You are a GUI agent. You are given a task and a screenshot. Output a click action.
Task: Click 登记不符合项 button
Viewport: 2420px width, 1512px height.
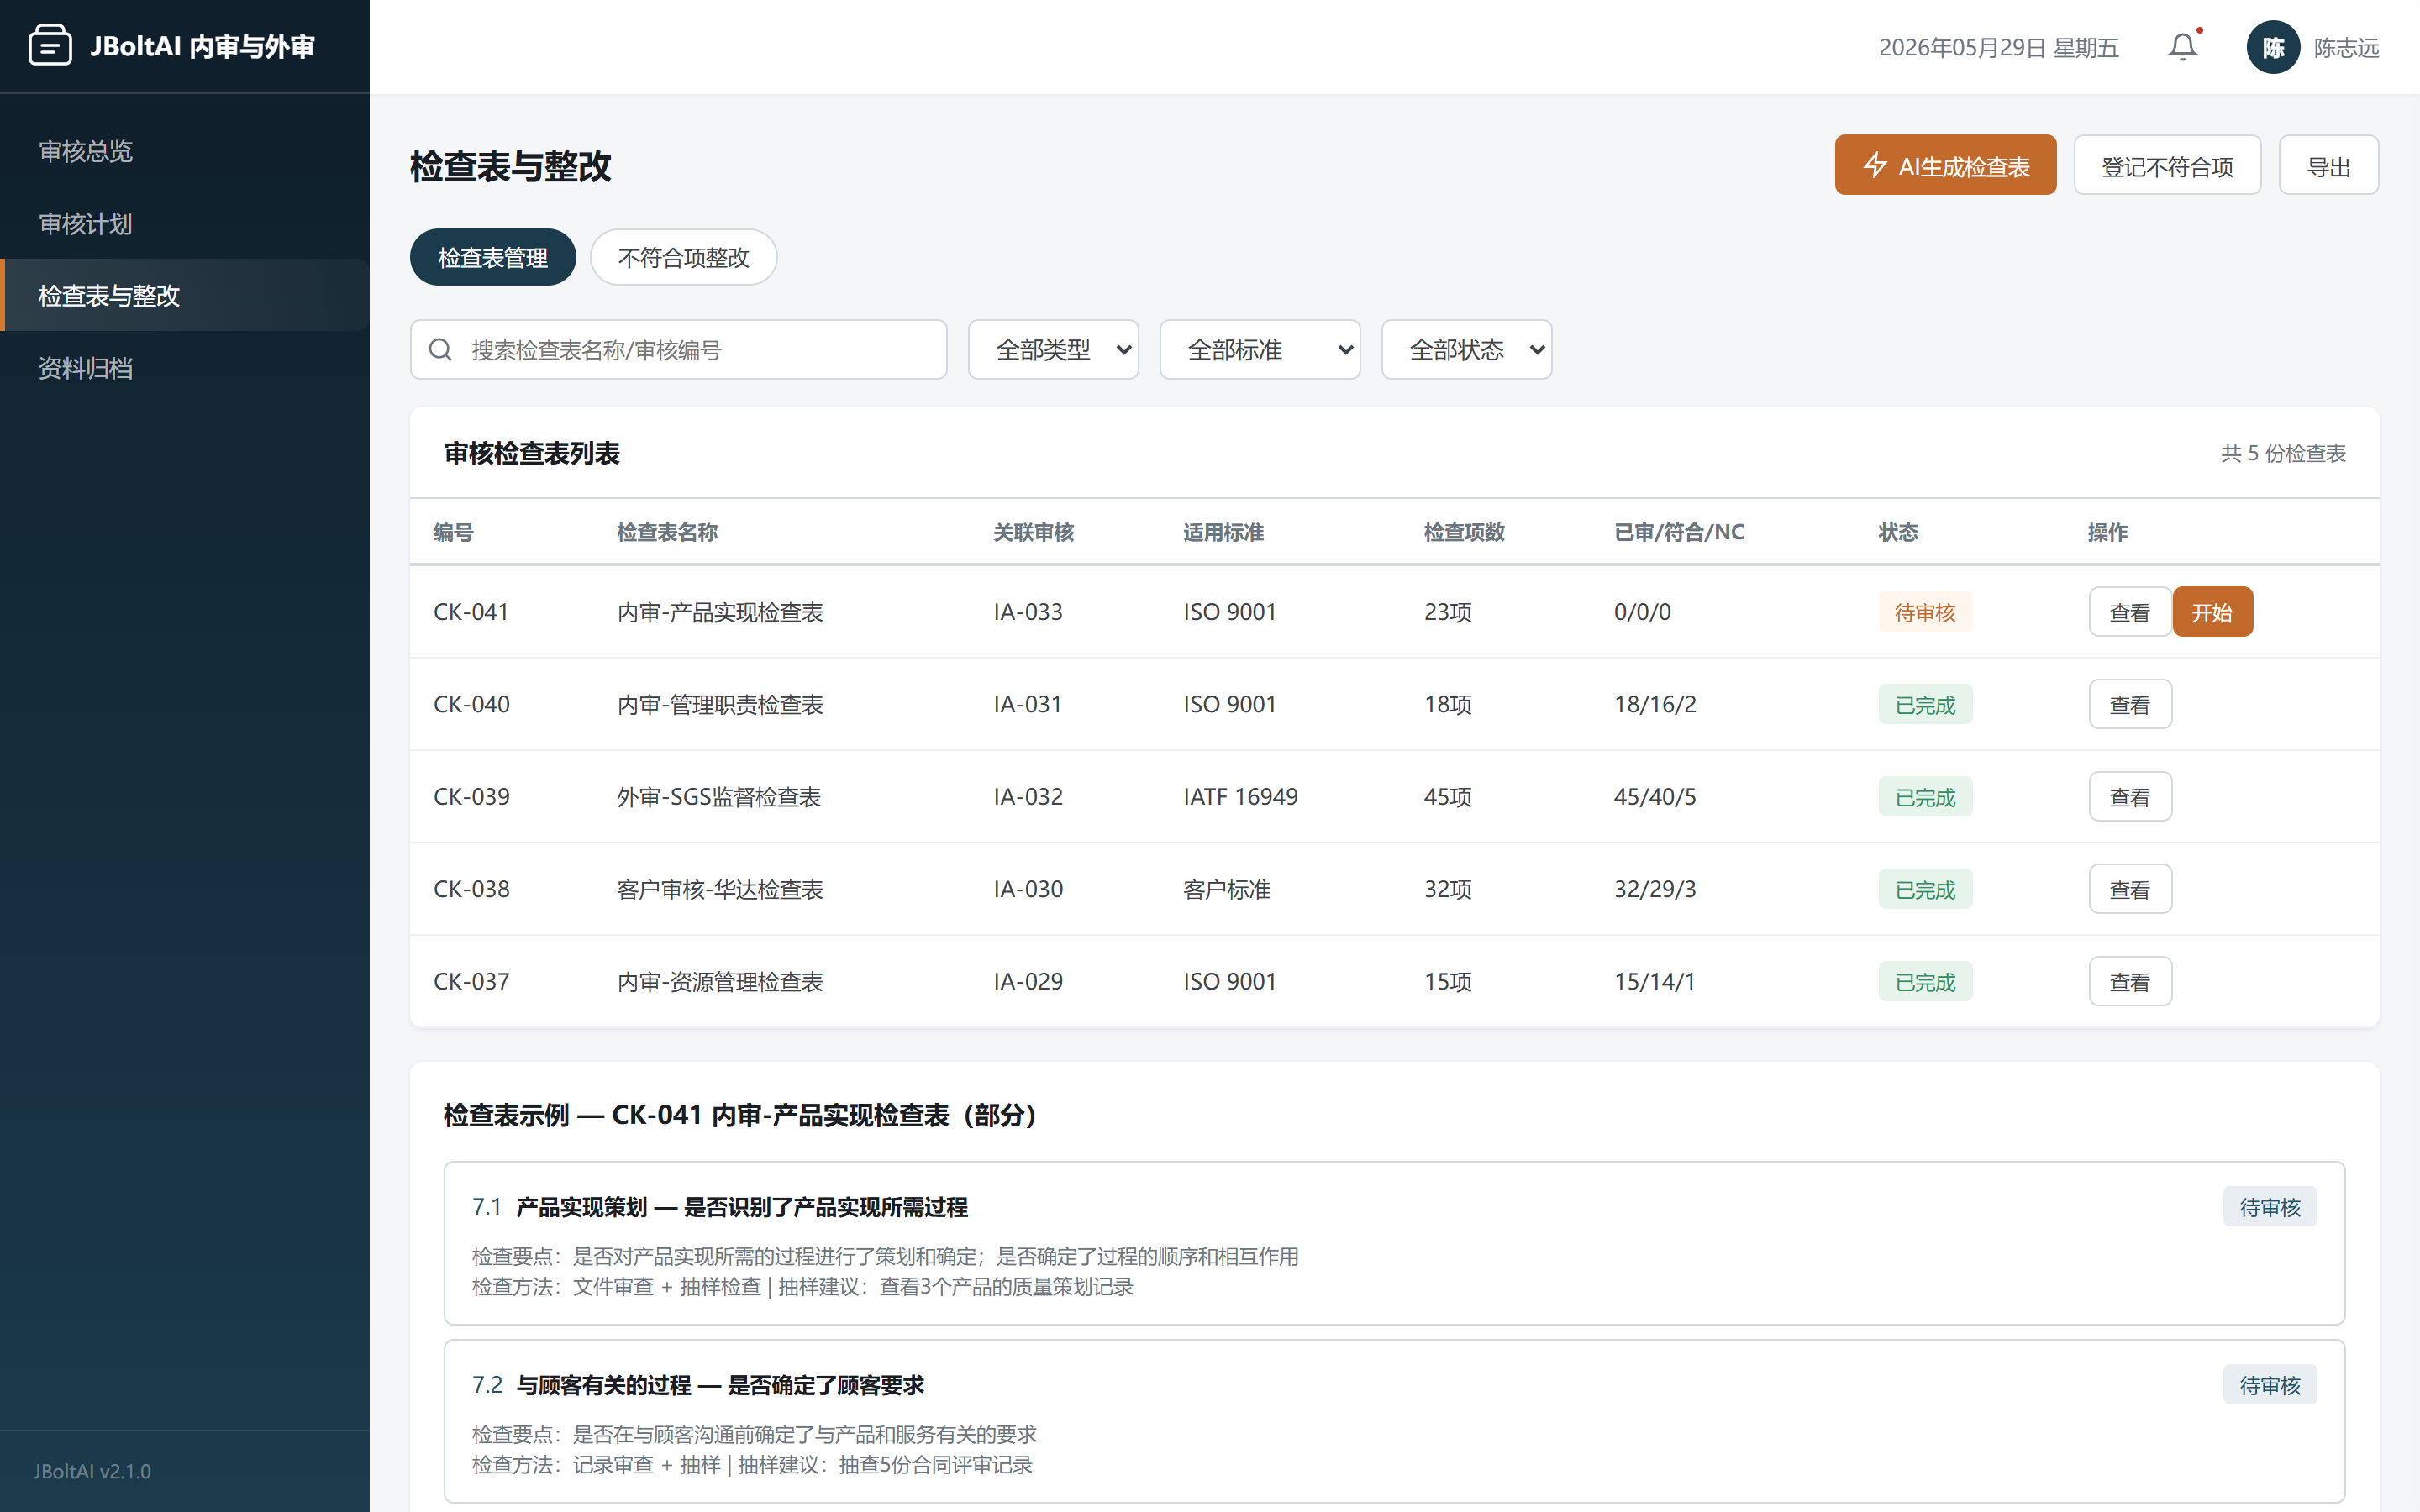[x=2167, y=165]
